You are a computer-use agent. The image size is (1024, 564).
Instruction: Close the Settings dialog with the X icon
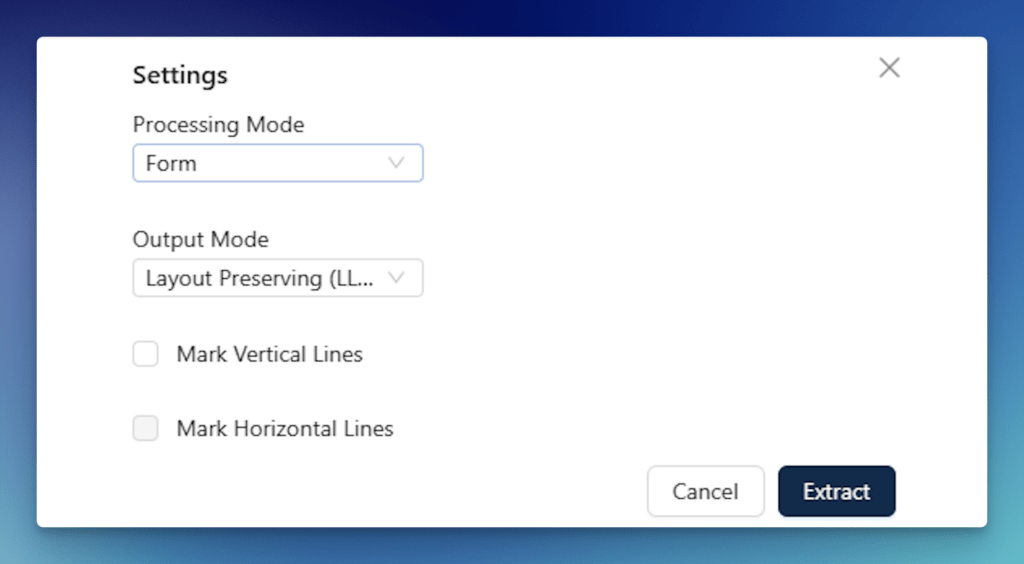[x=889, y=68]
